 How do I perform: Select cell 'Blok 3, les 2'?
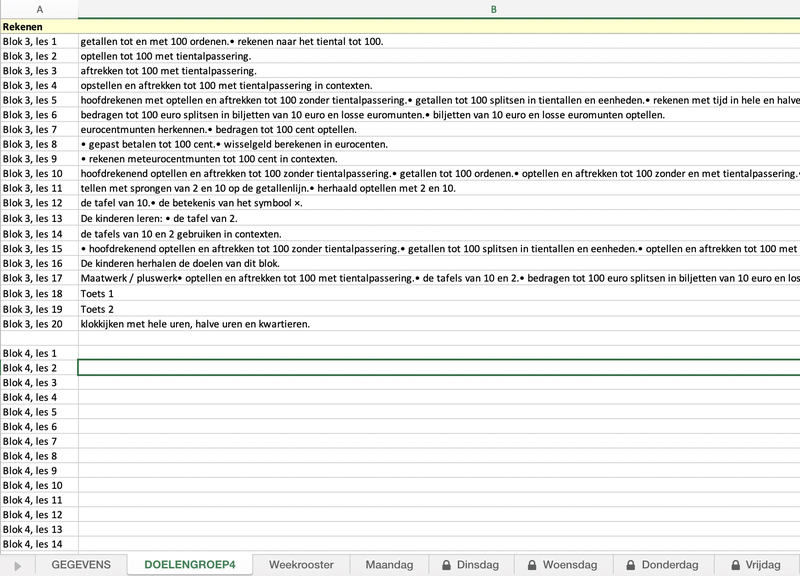39,56
